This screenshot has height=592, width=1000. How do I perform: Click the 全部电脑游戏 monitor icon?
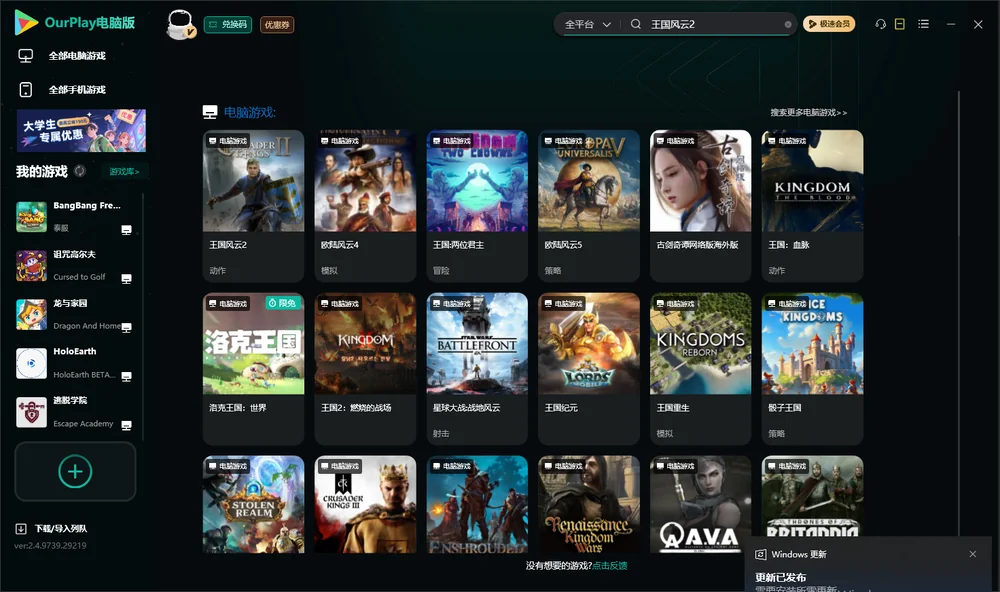[26, 56]
